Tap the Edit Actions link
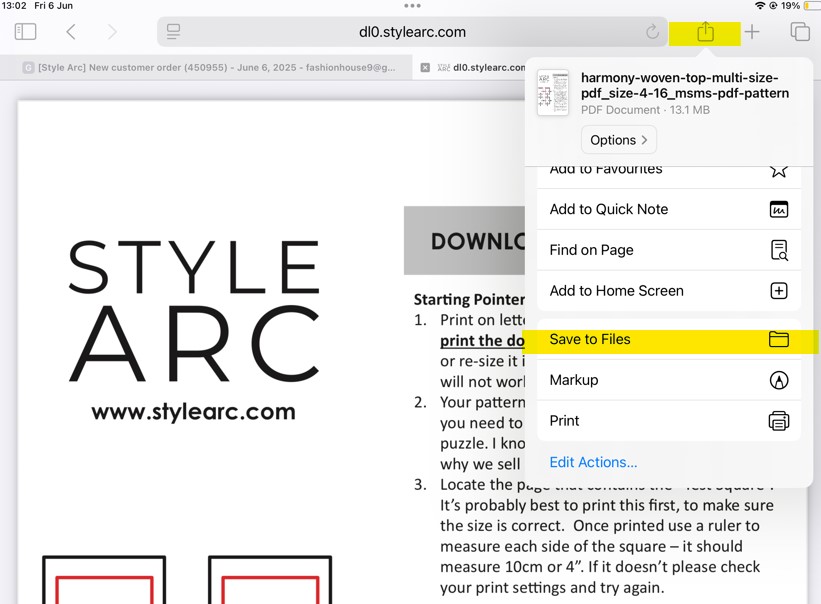 pyautogui.click(x=593, y=462)
